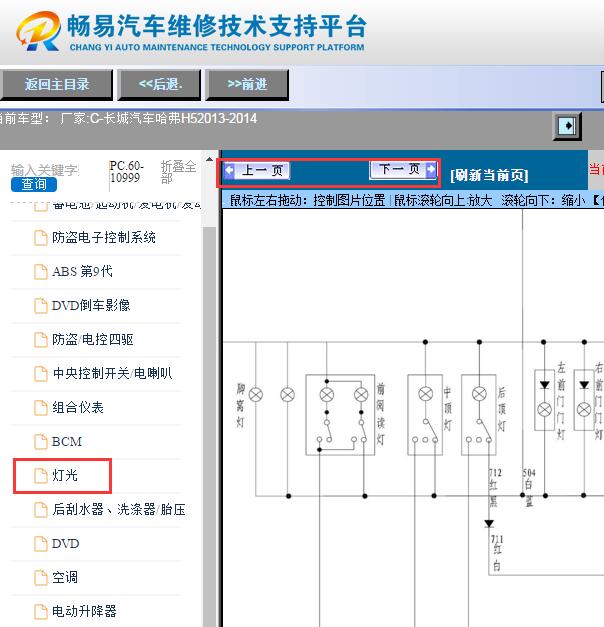Click the document icon beside the DVD item
This screenshot has width=604, height=627.
(40, 543)
